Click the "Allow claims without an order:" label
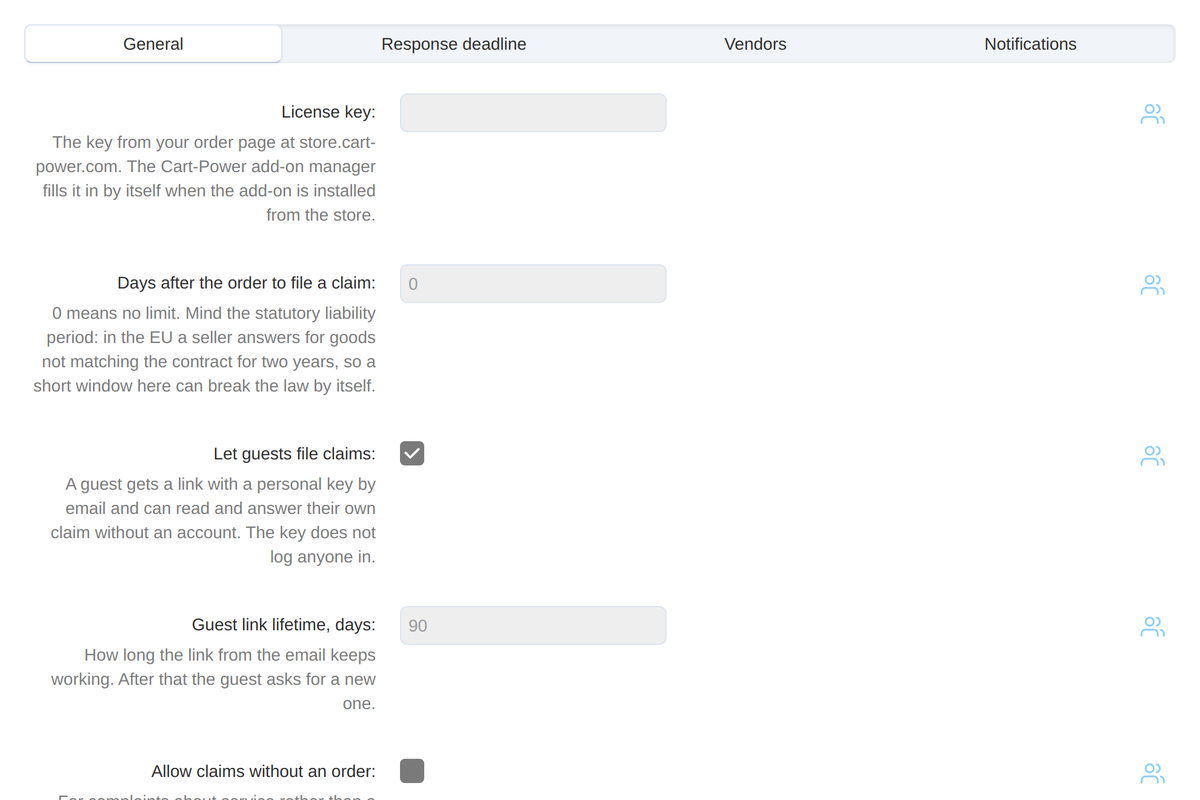 pyautogui.click(x=264, y=771)
